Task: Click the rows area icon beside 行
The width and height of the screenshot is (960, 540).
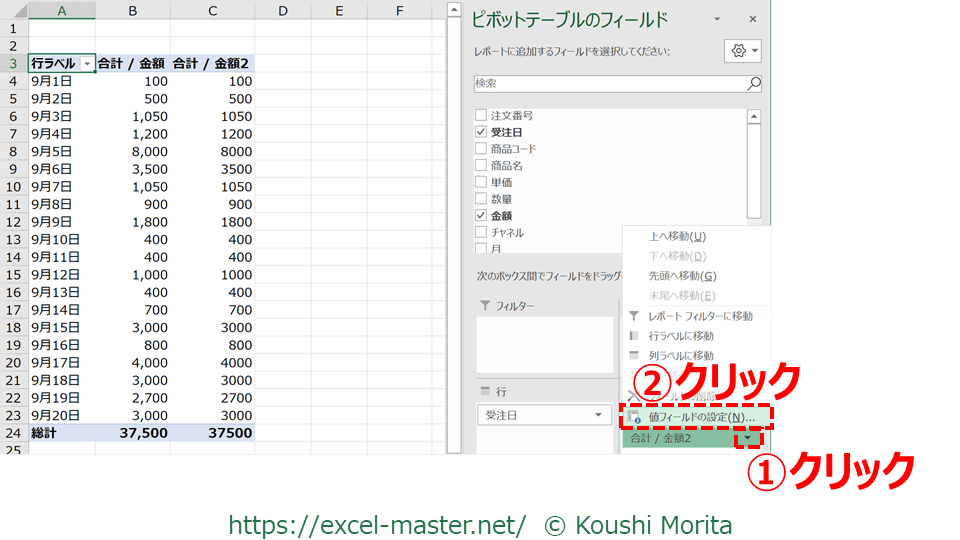Action: coord(486,391)
